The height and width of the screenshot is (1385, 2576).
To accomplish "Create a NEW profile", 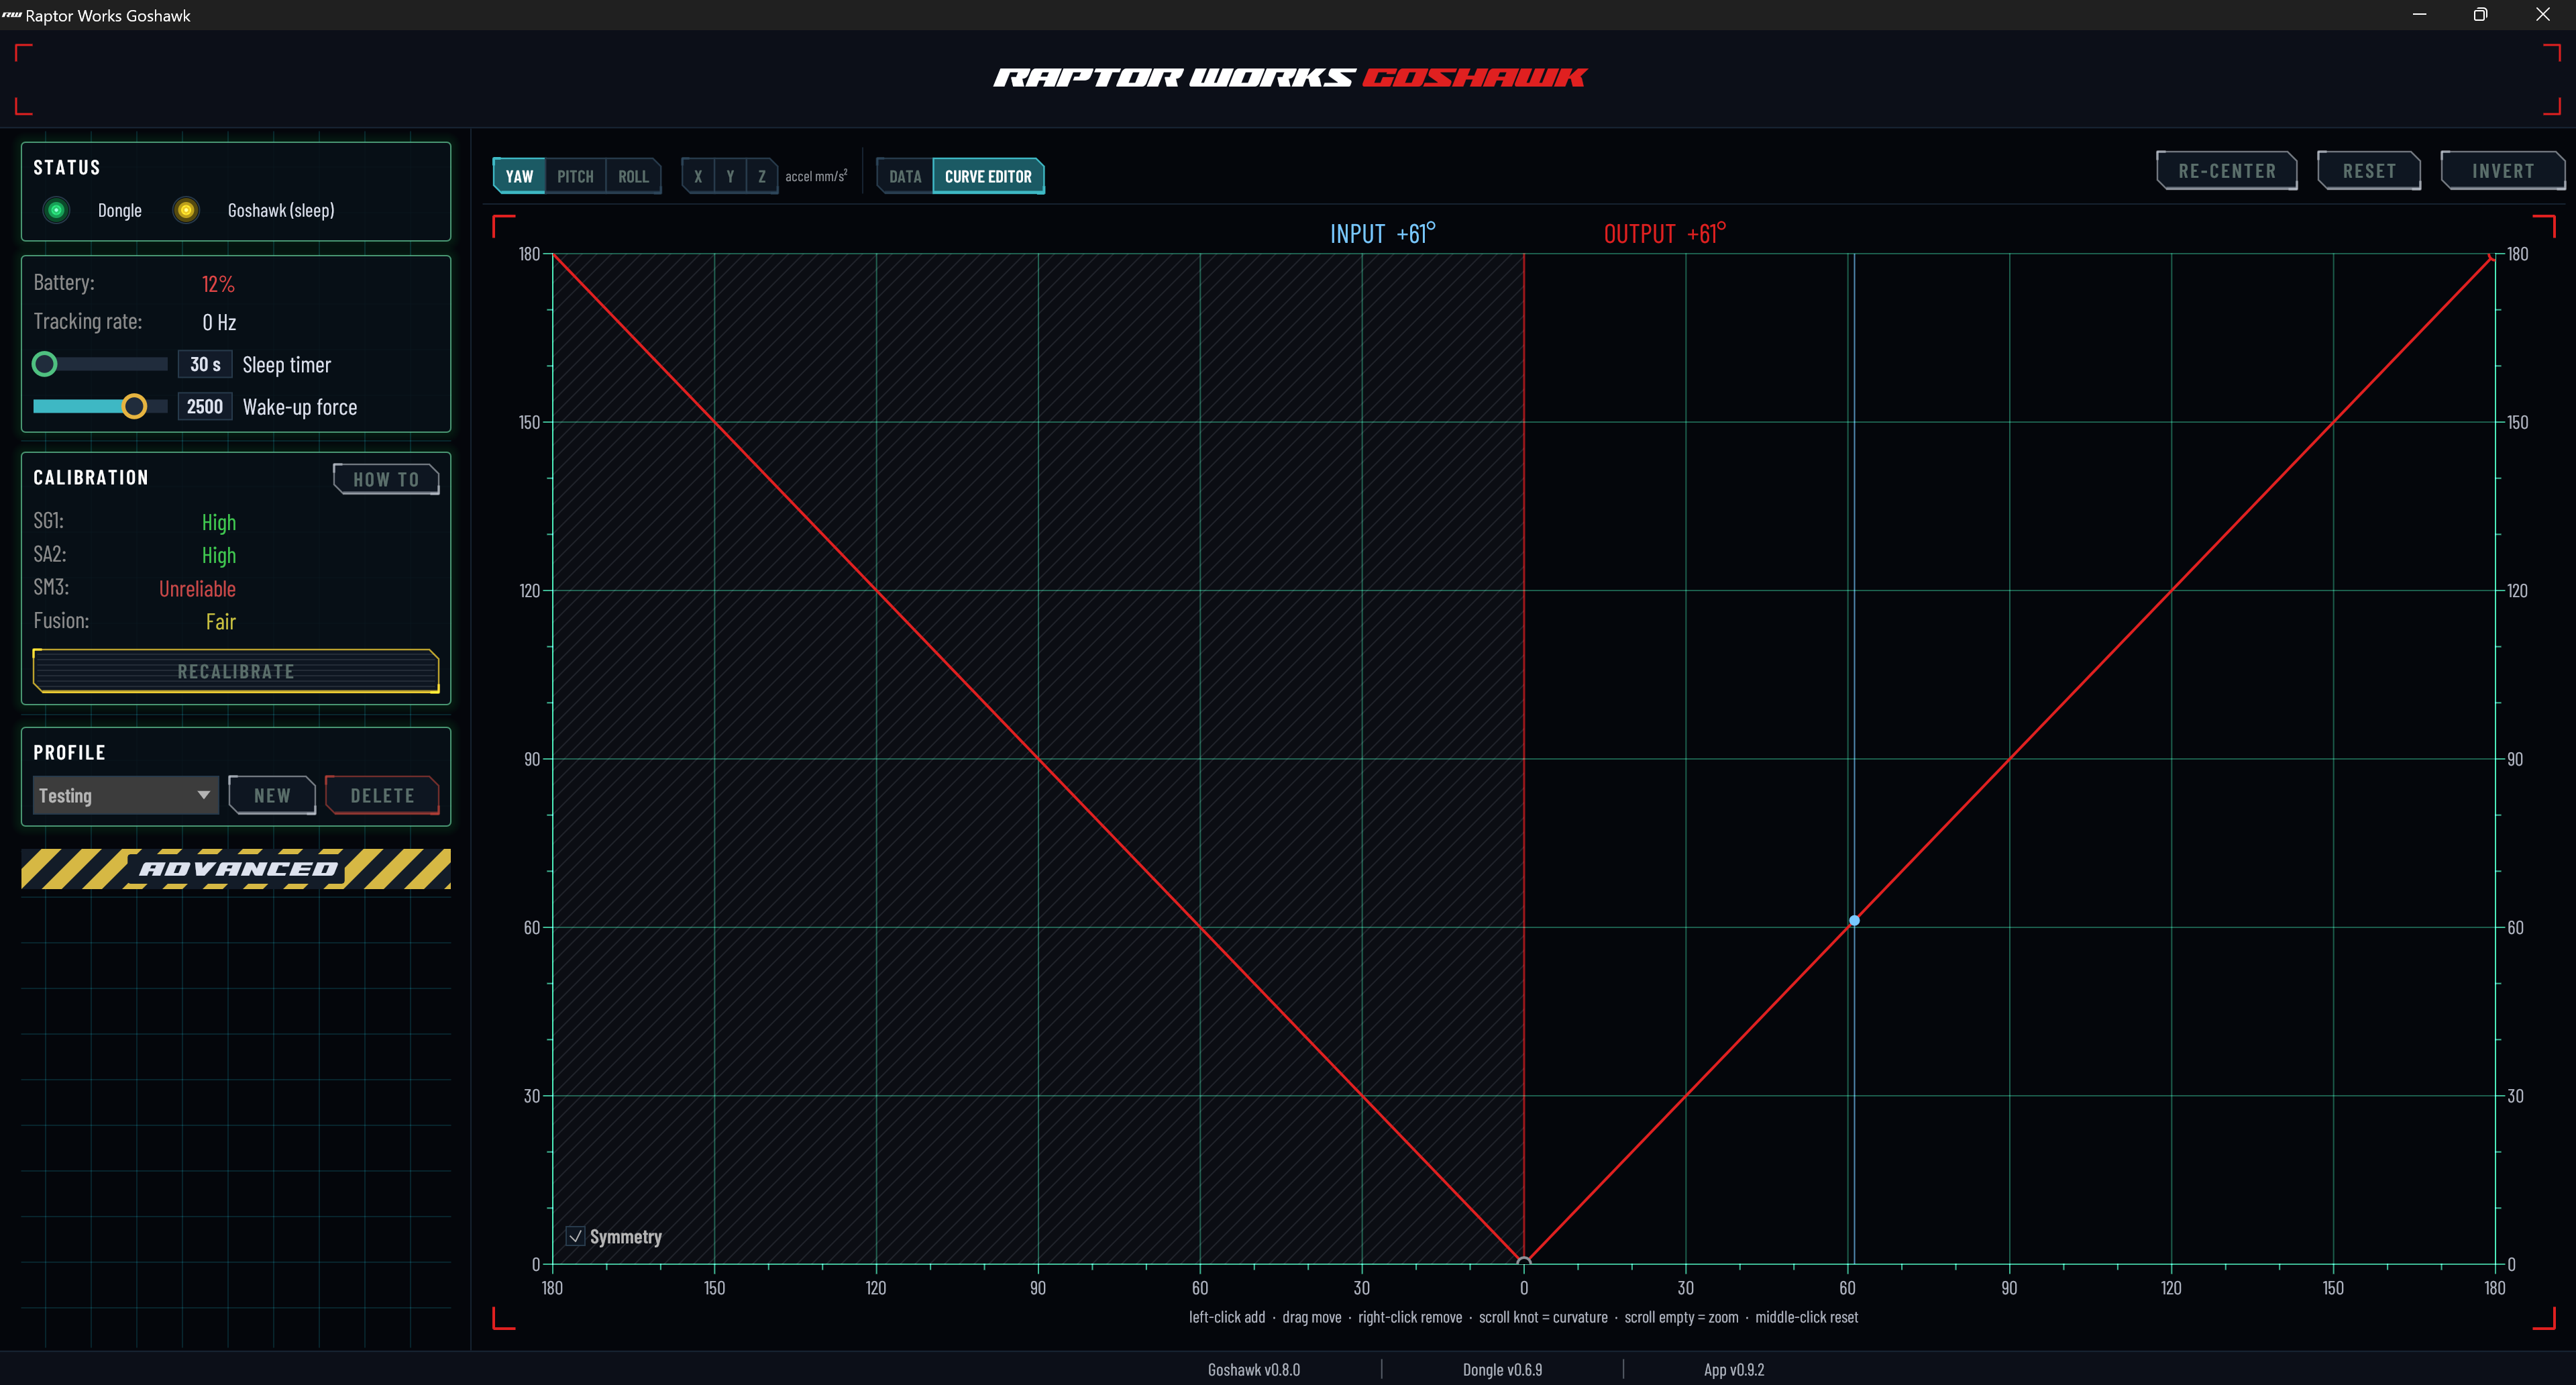I will coord(272,795).
